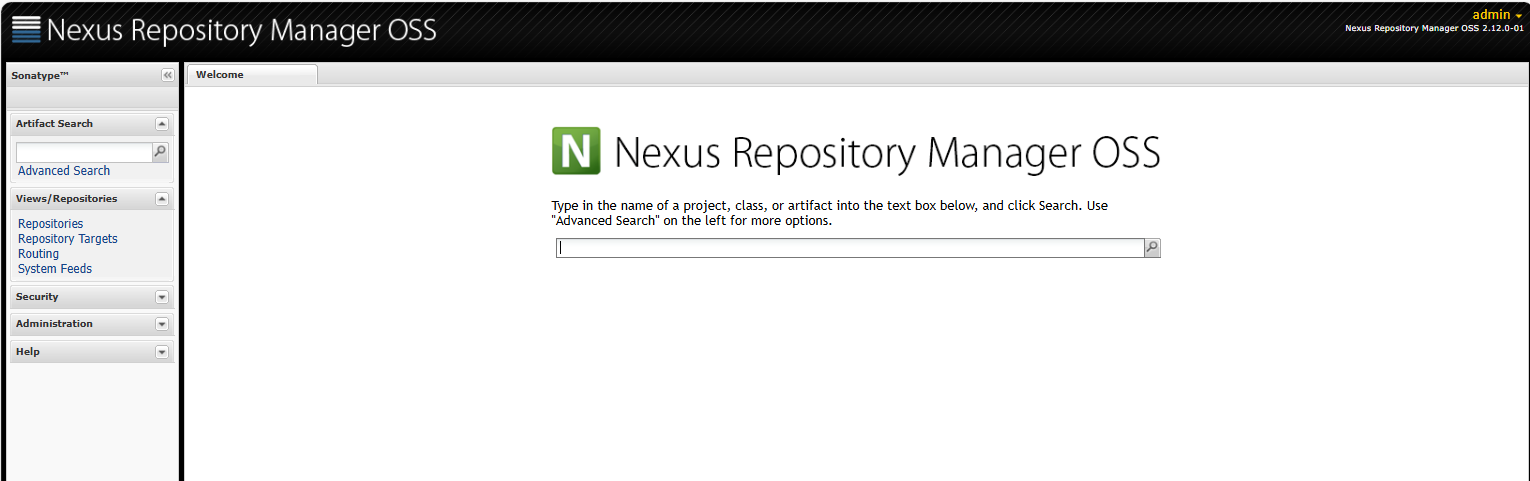Click the green Nexus N logo
Viewport: 1530px width, 481px height.
[576, 151]
